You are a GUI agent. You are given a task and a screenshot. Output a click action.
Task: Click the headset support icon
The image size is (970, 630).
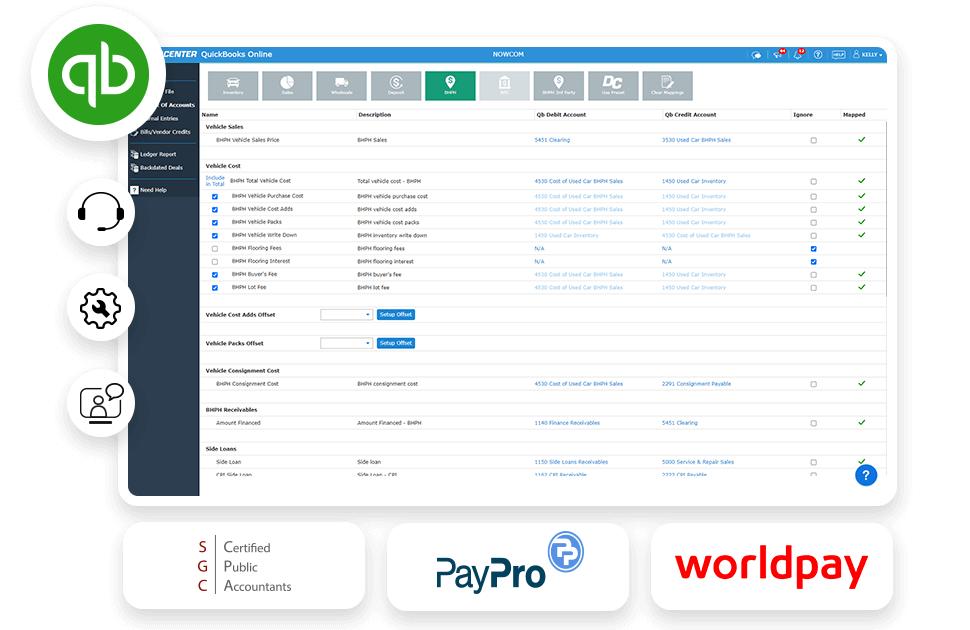click(x=101, y=212)
